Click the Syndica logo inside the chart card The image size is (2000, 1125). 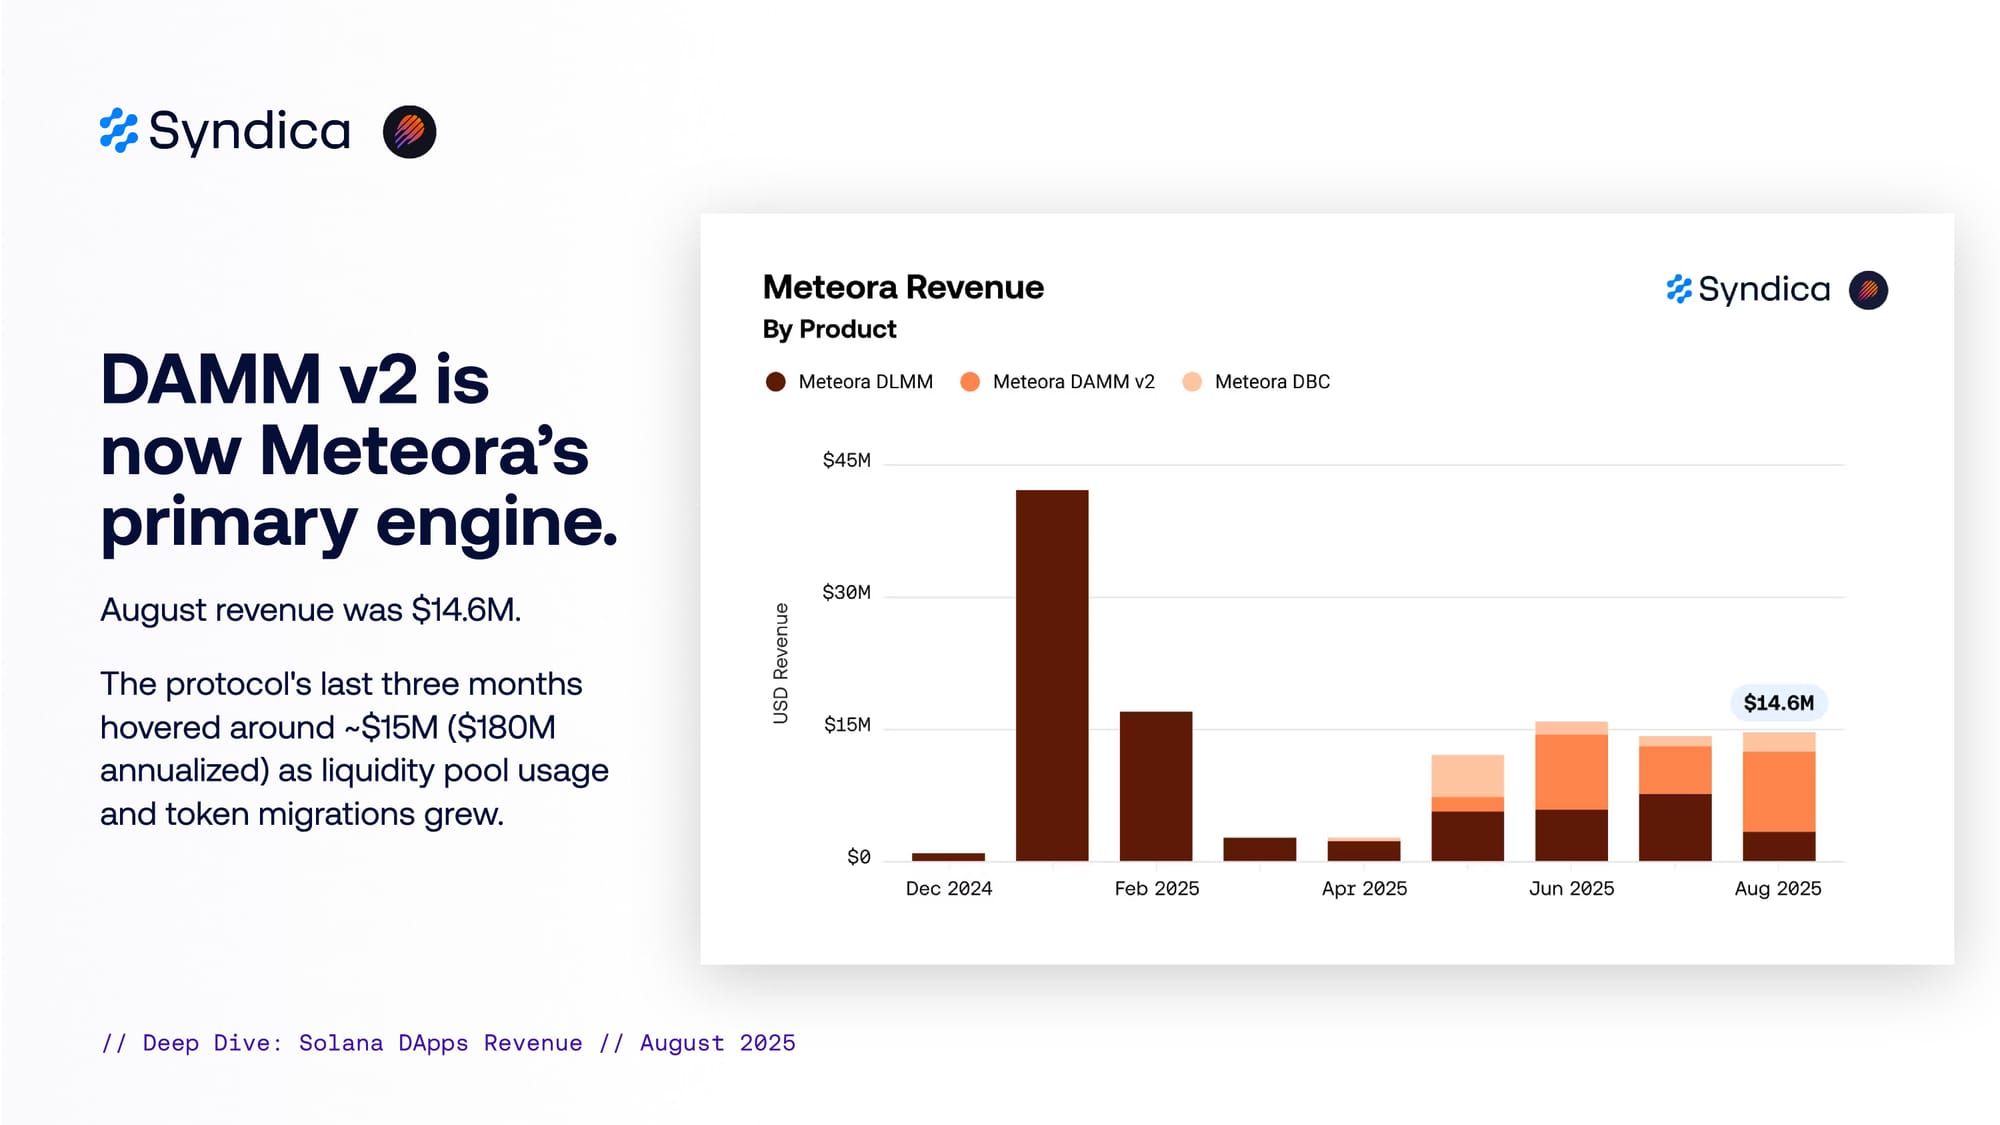pyautogui.click(x=1748, y=290)
